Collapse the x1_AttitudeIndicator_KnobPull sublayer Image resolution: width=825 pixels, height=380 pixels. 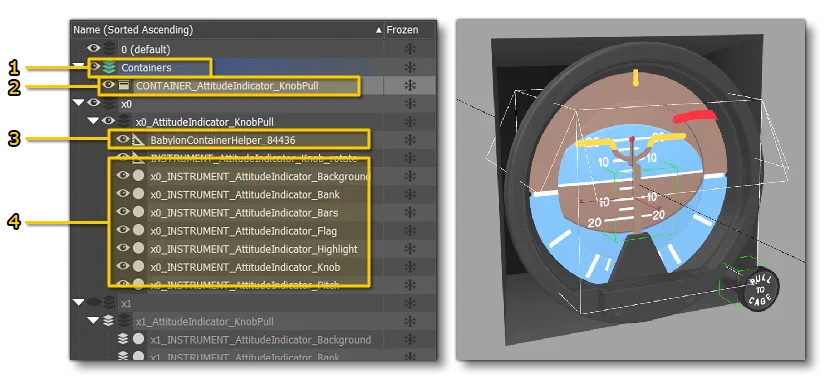(x=94, y=320)
